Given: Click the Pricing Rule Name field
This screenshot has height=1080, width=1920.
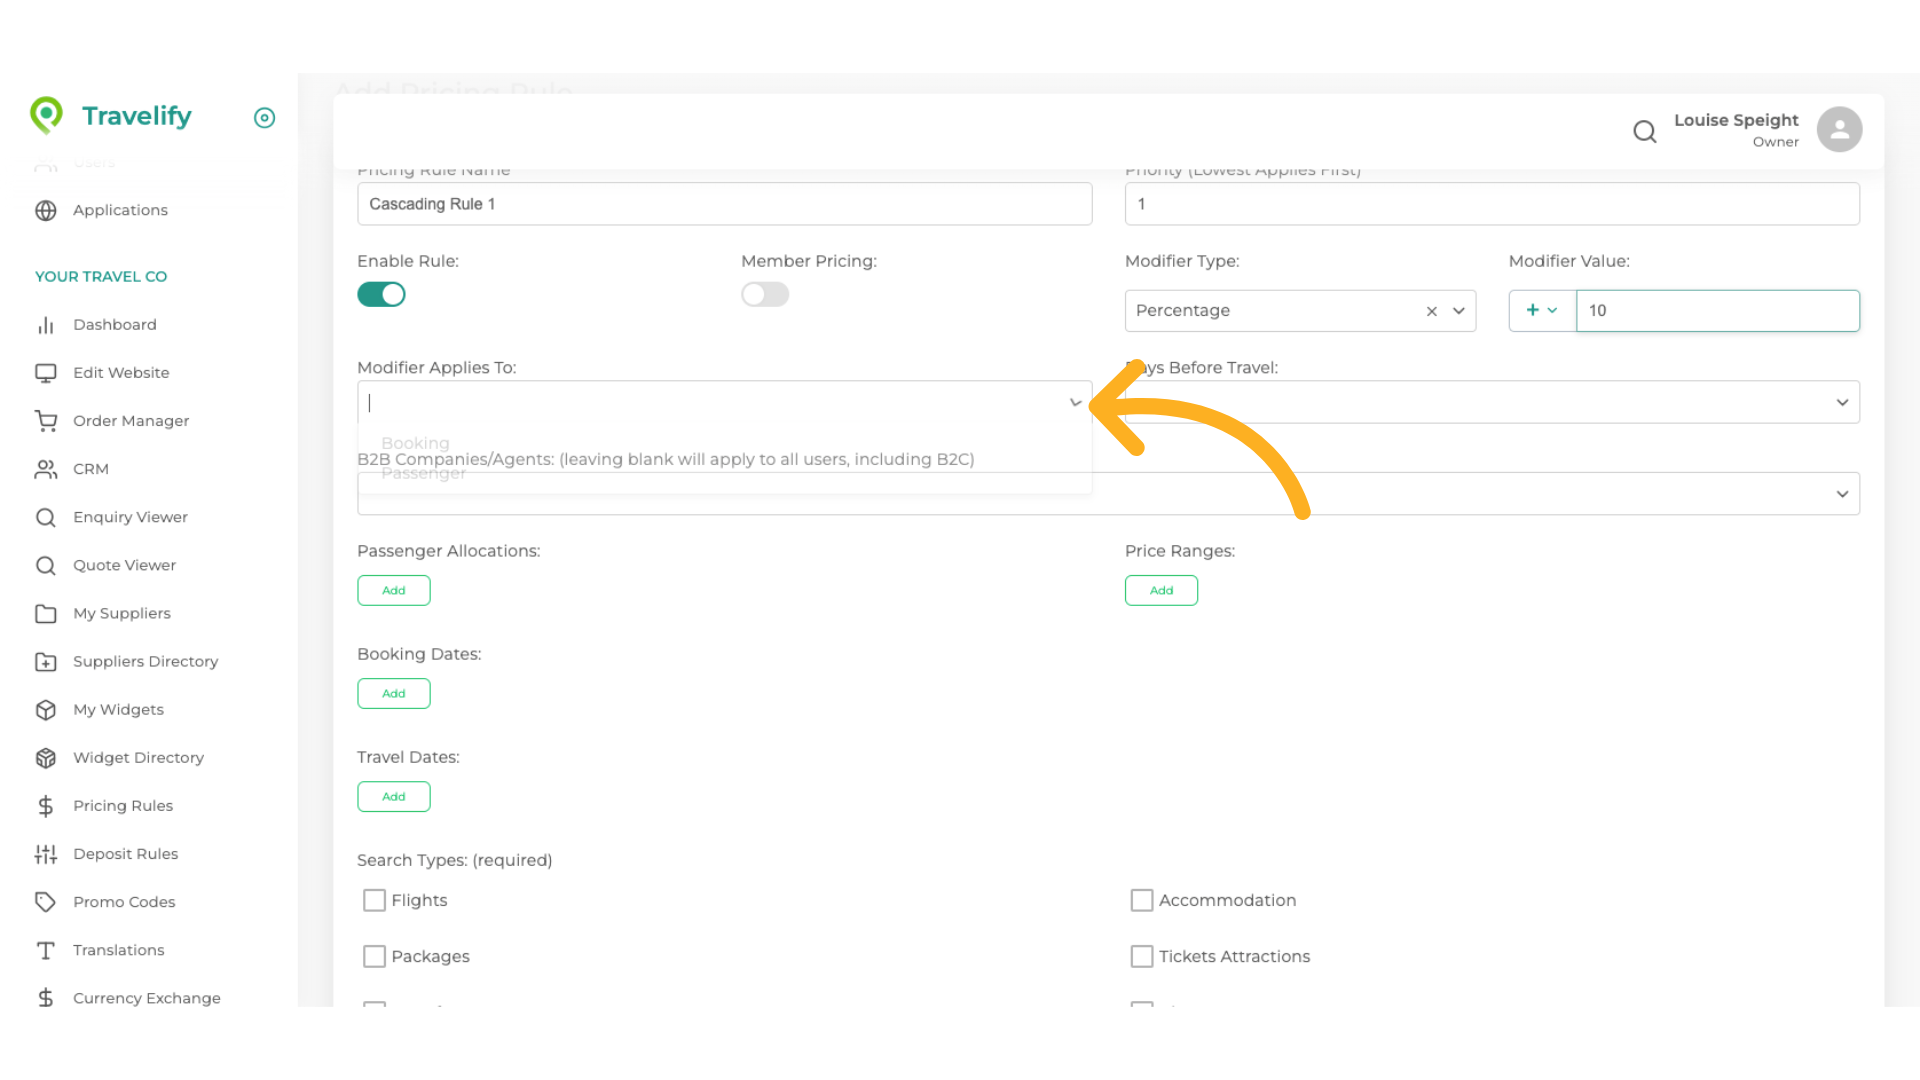Looking at the screenshot, I should click(724, 204).
